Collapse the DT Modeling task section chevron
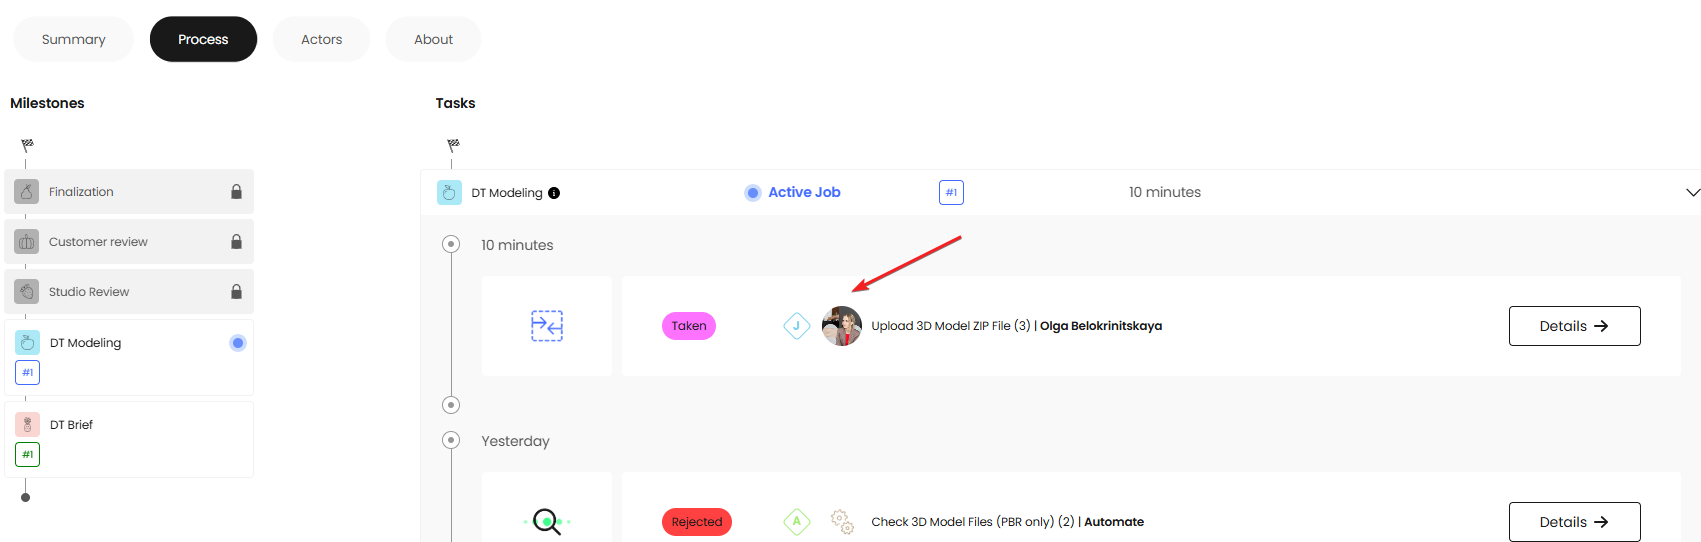 tap(1692, 192)
